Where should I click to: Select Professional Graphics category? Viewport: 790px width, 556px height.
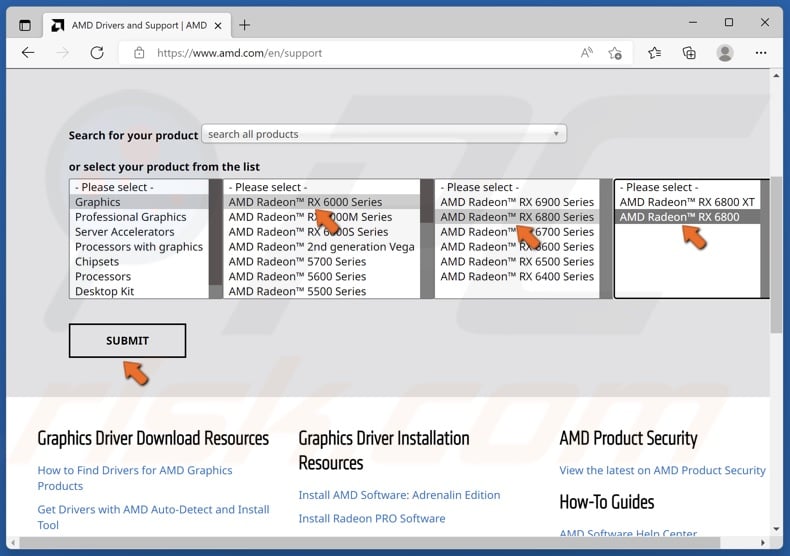[x=139, y=217]
